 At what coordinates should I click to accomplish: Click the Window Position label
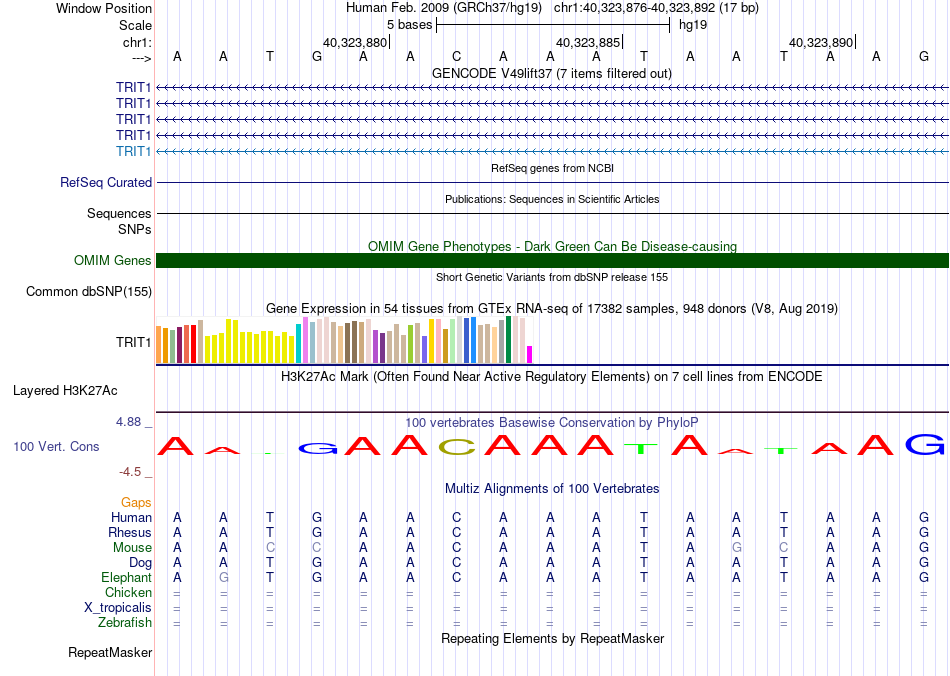point(104,8)
